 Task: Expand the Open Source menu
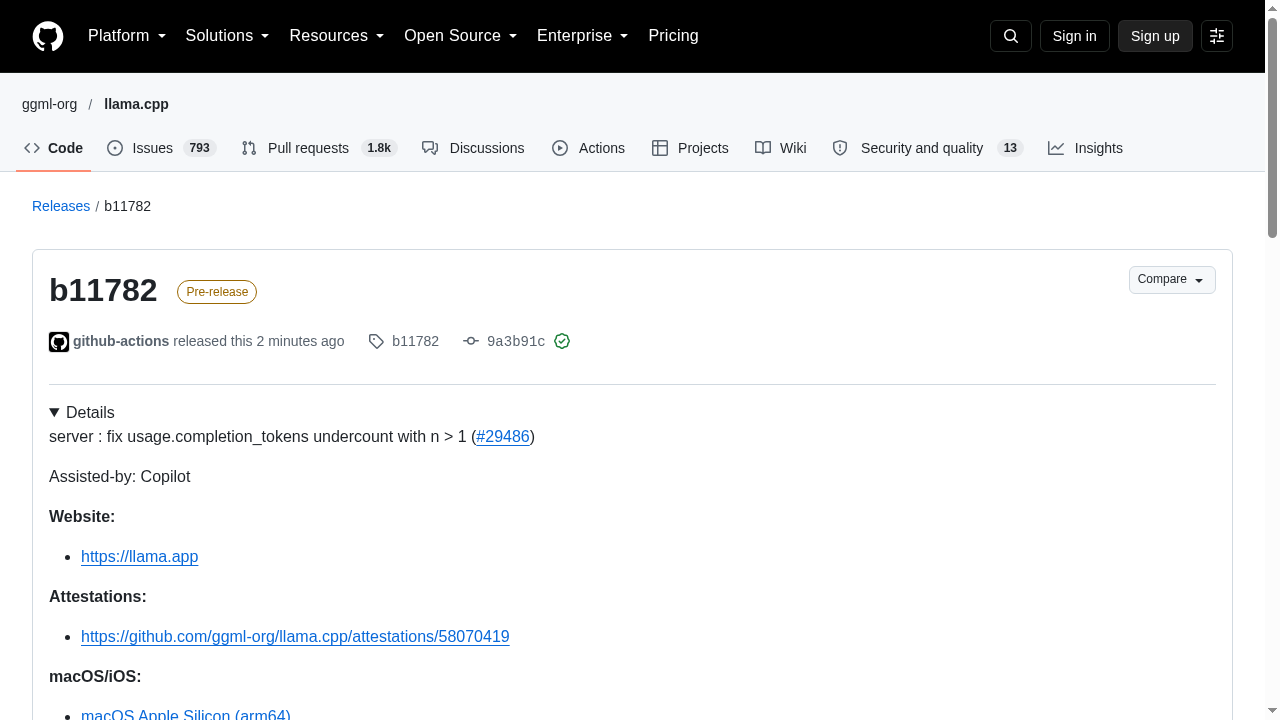click(x=461, y=36)
